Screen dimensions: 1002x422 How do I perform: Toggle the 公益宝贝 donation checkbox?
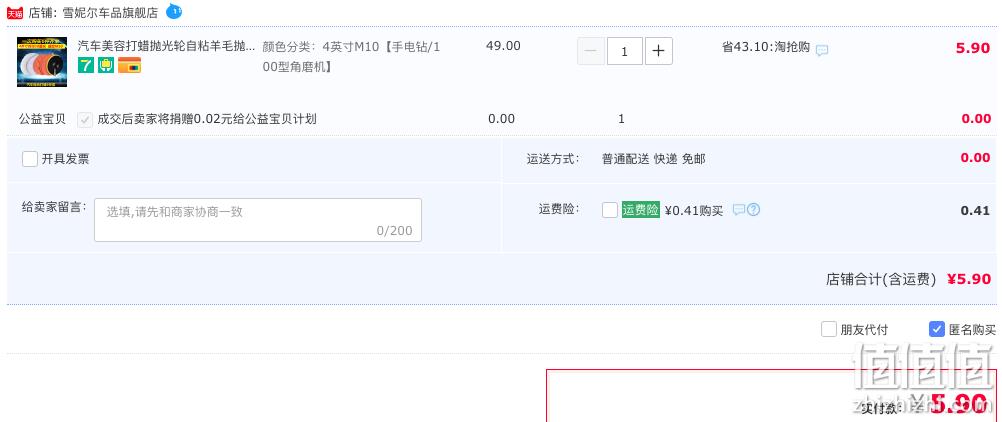click(x=84, y=120)
